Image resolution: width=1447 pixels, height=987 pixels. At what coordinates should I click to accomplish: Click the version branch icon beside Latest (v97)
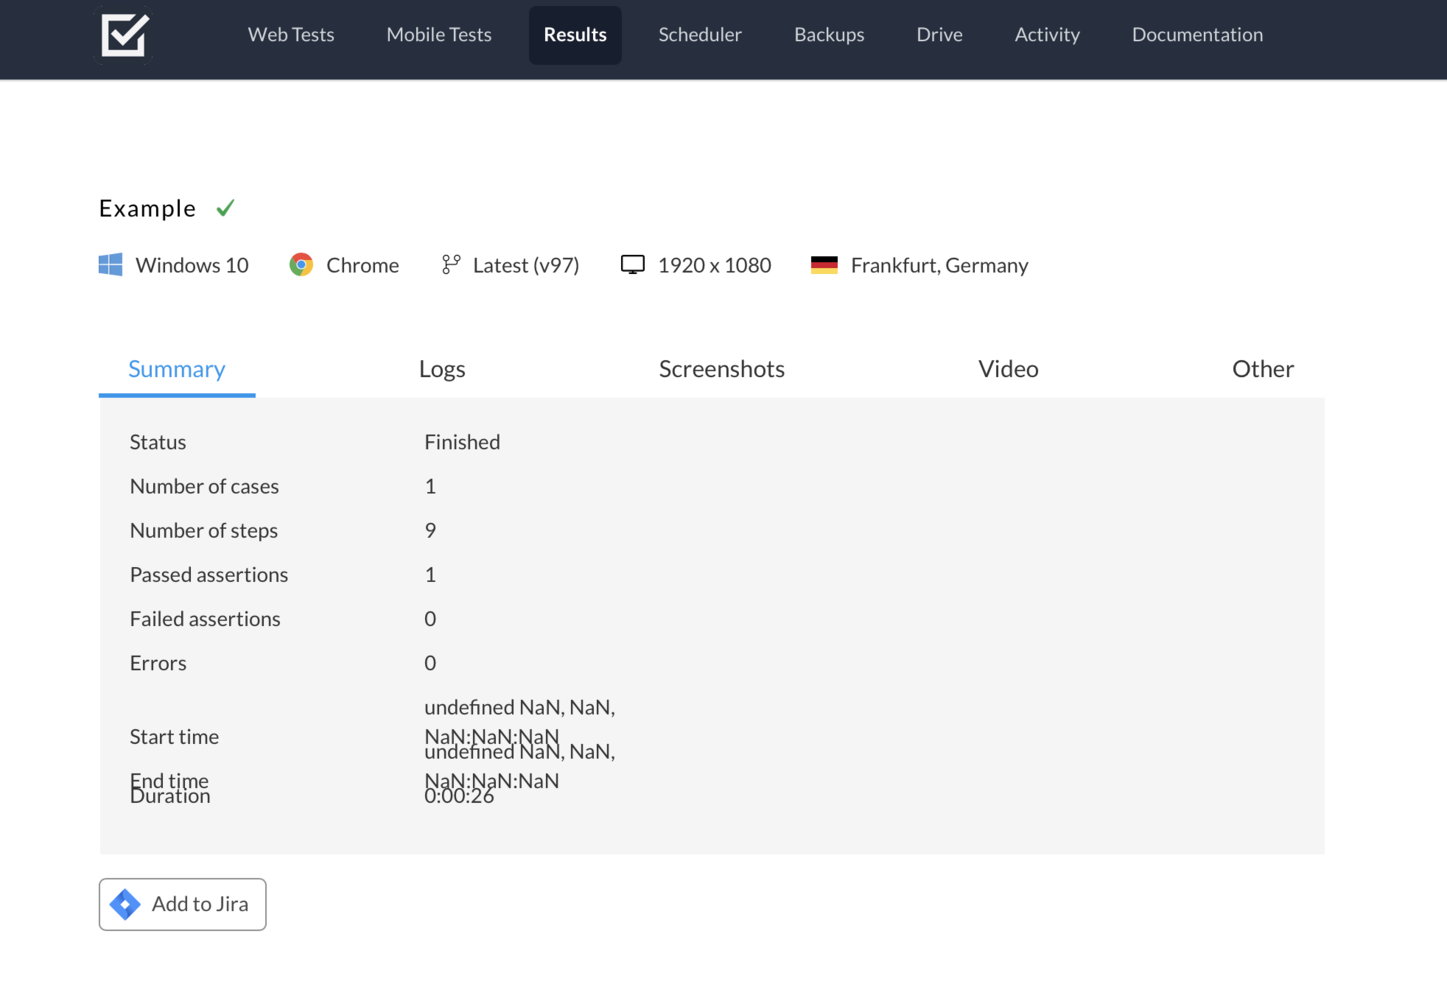tap(452, 264)
